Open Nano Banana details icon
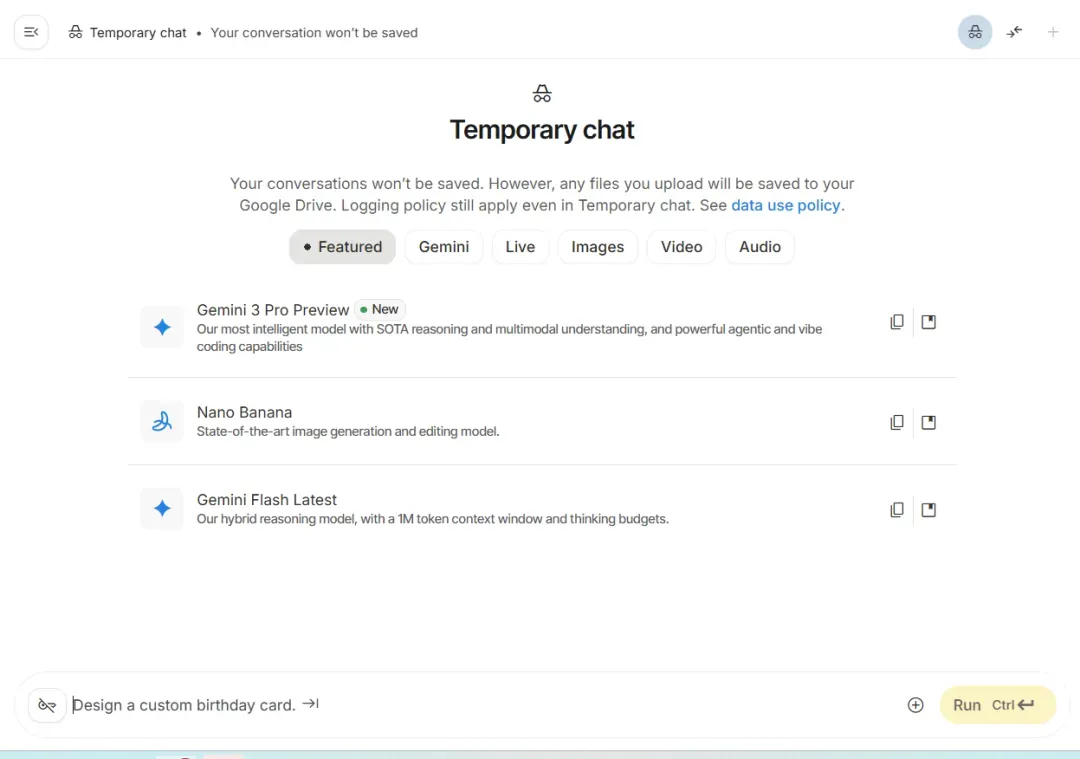The image size is (1080, 759). tap(928, 422)
